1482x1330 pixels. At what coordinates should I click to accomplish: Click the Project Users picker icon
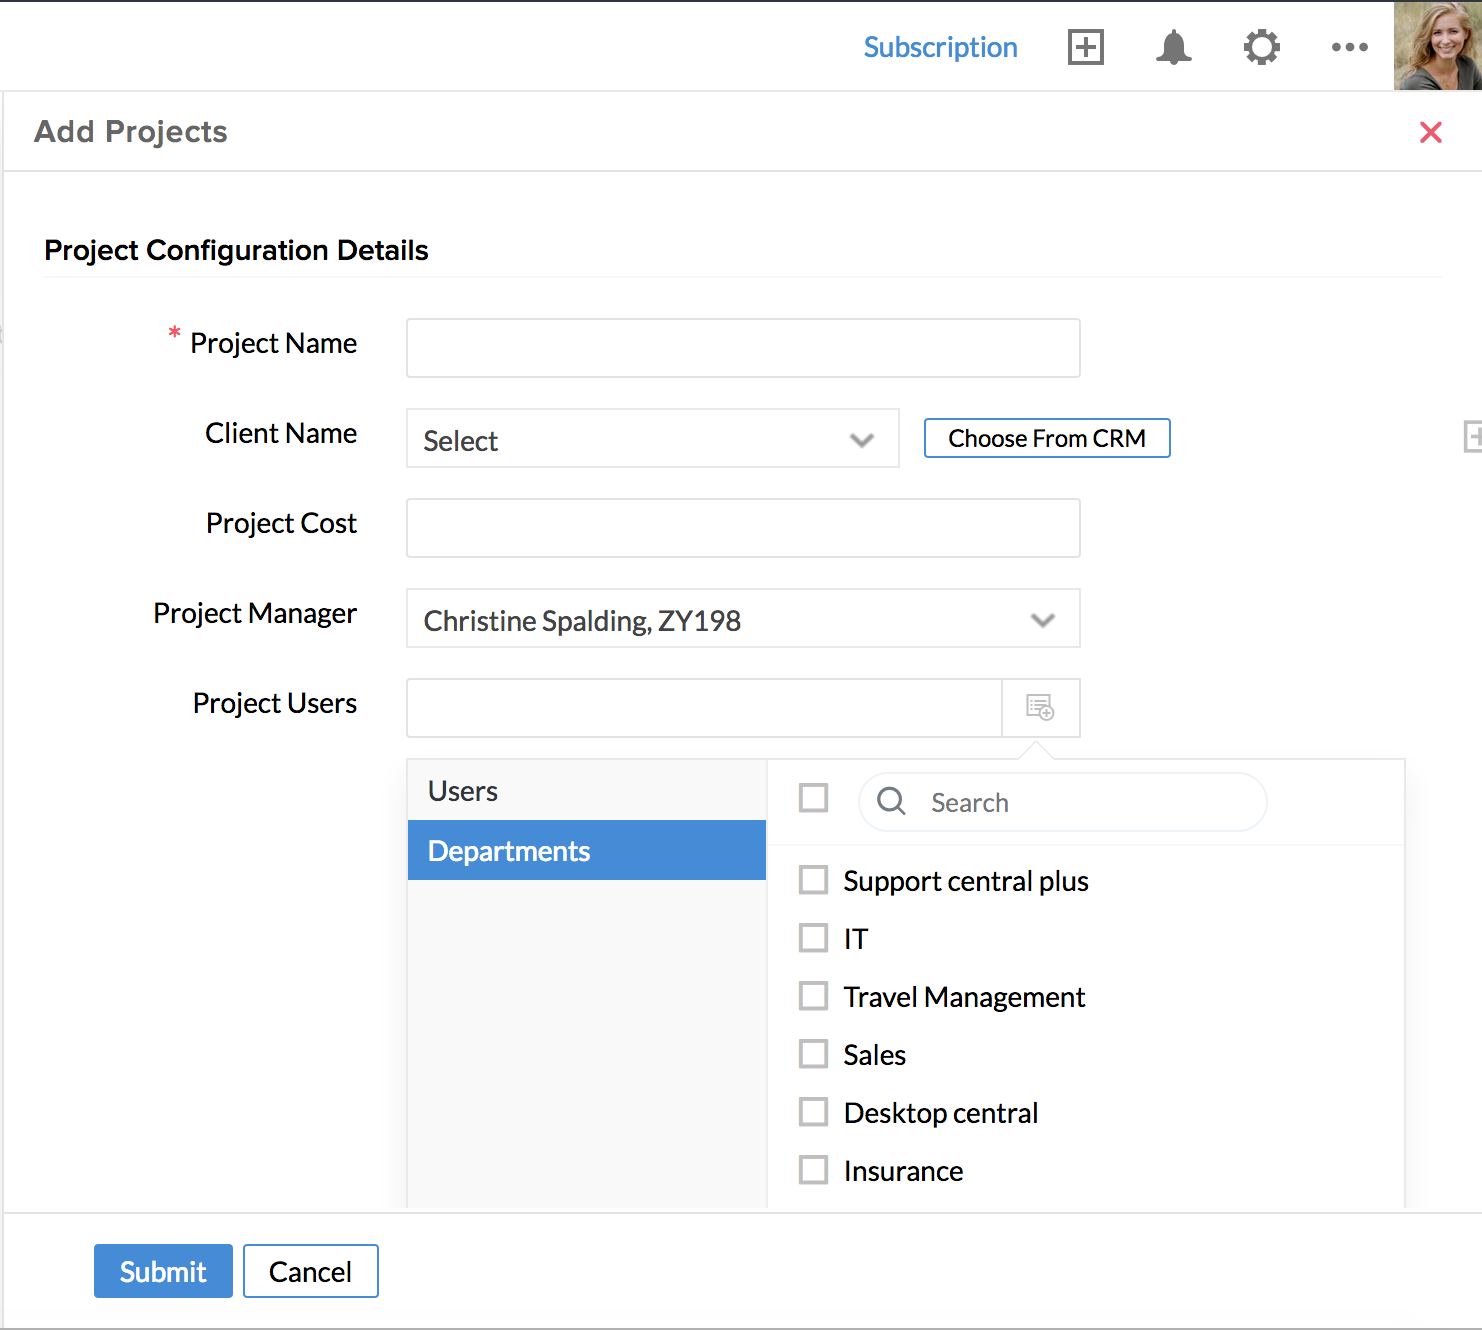pyautogui.click(x=1040, y=708)
